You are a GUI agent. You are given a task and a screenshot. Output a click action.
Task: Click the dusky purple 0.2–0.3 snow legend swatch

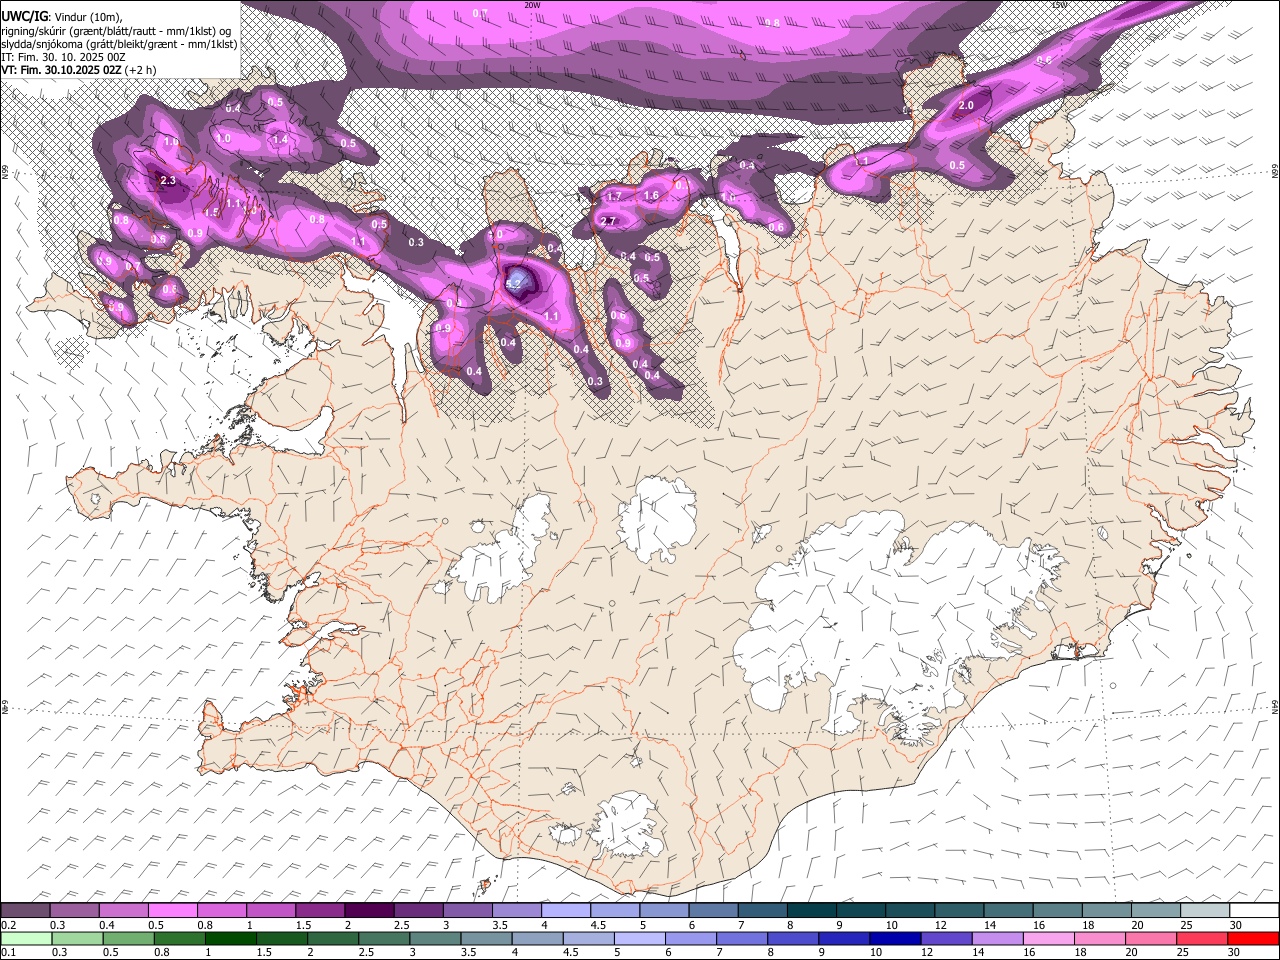click(26, 910)
